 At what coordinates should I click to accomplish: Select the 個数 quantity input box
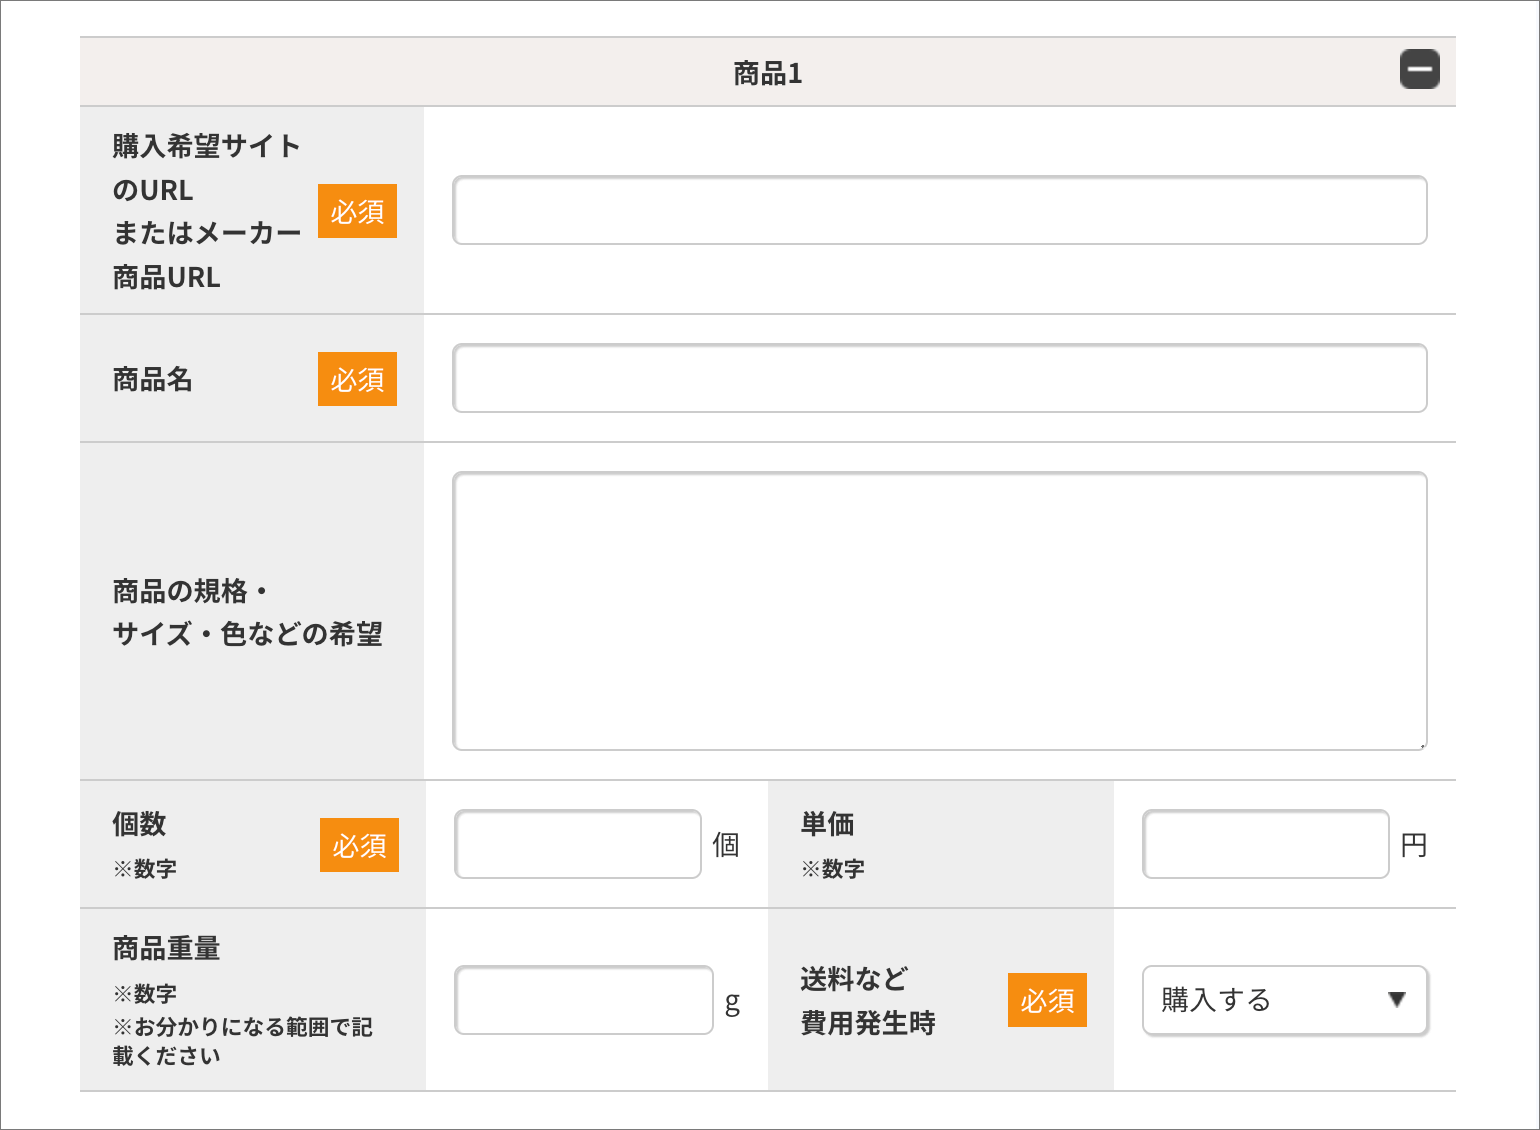click(577, 844)
